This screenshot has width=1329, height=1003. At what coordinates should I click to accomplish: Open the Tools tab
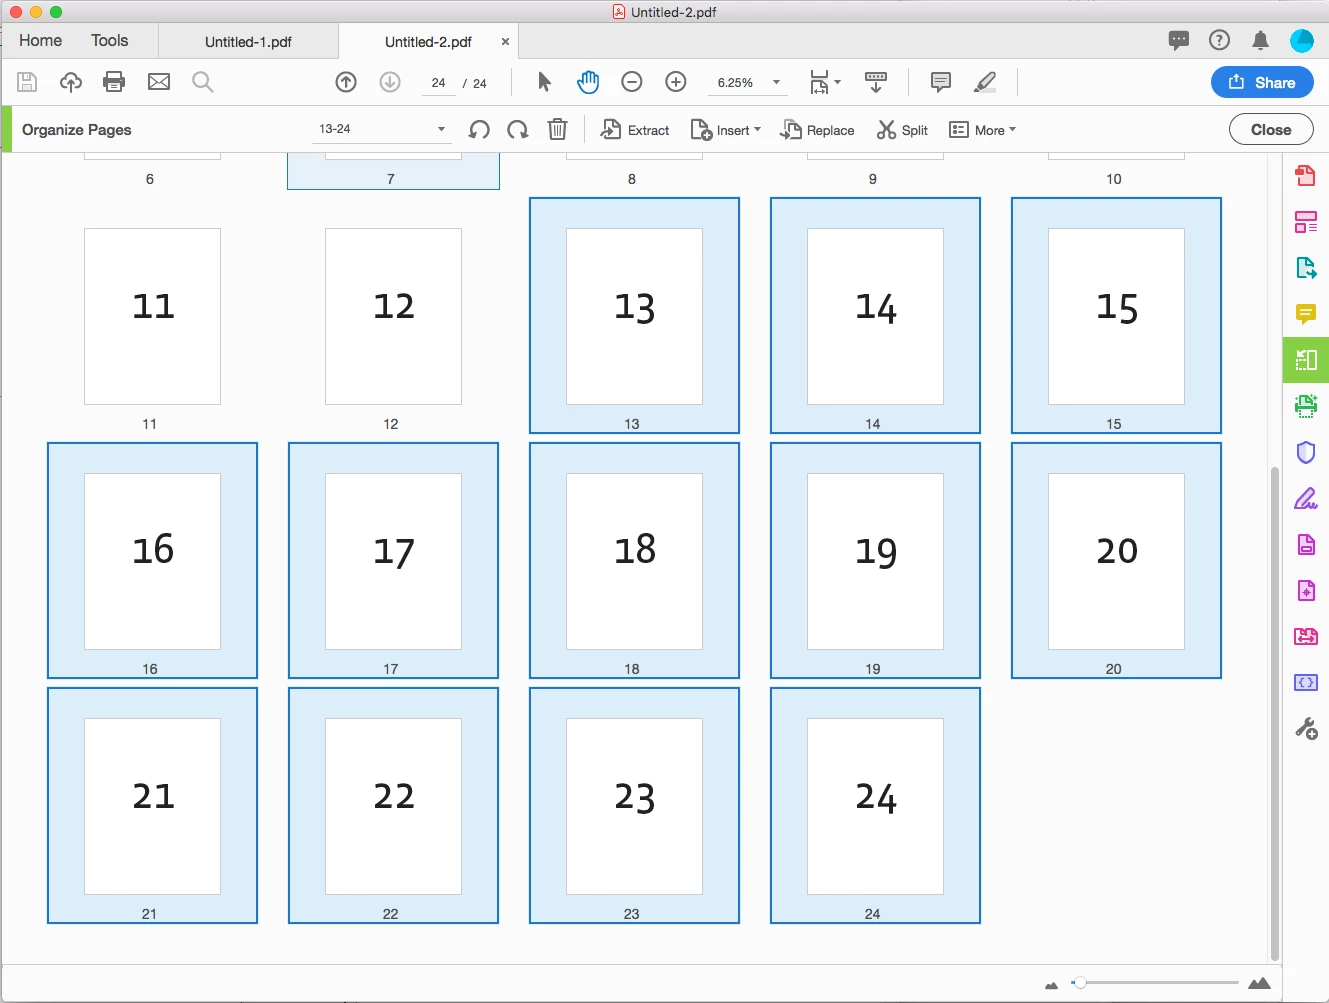click(x=110, y=40)
